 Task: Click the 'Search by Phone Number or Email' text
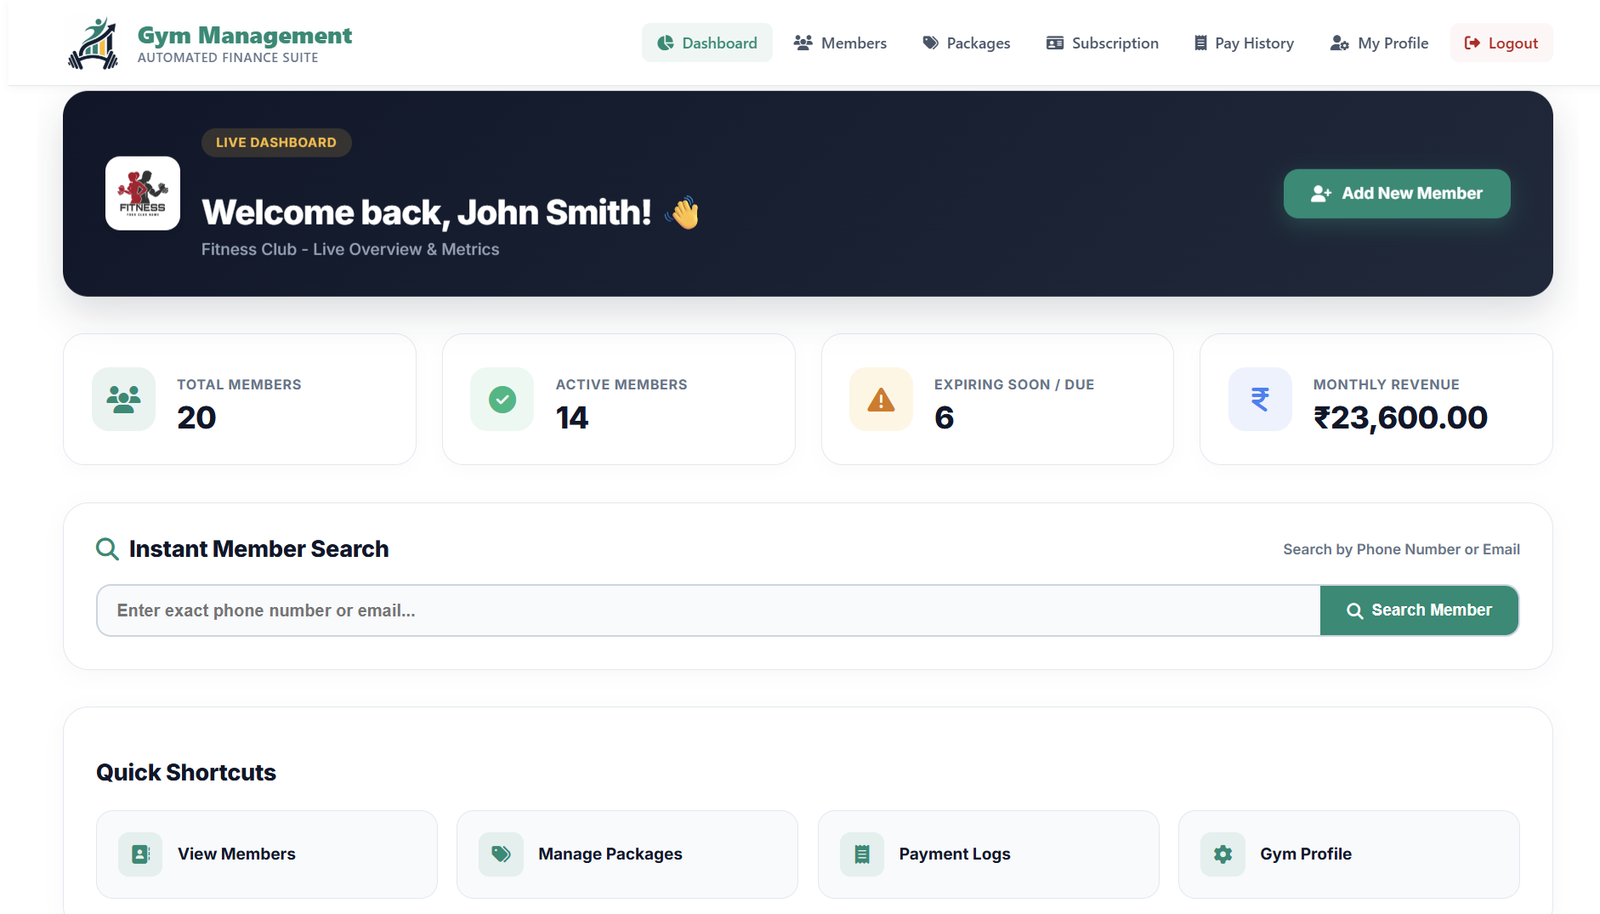[1401, 549]
